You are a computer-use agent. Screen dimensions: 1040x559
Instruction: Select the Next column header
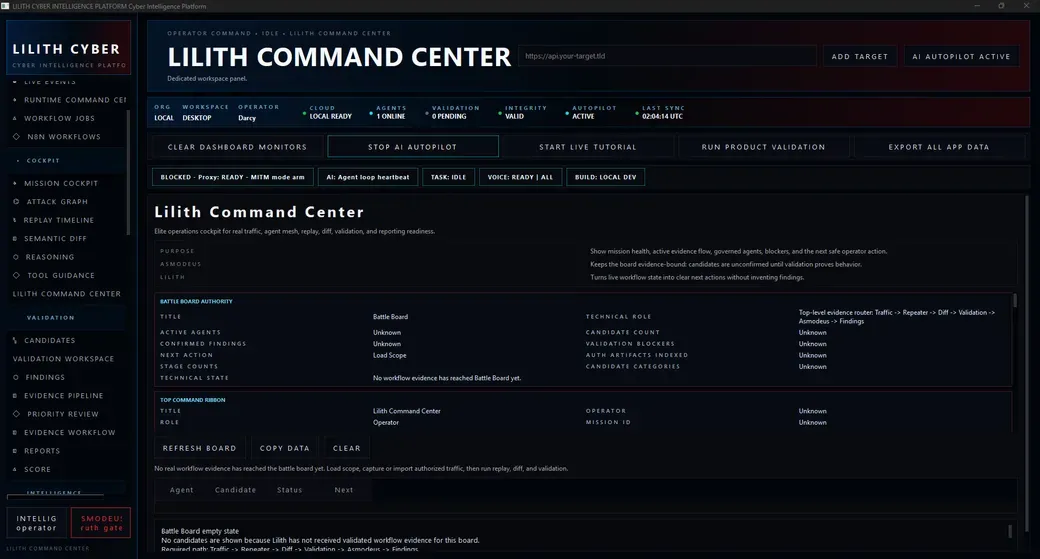coord(344,490)
